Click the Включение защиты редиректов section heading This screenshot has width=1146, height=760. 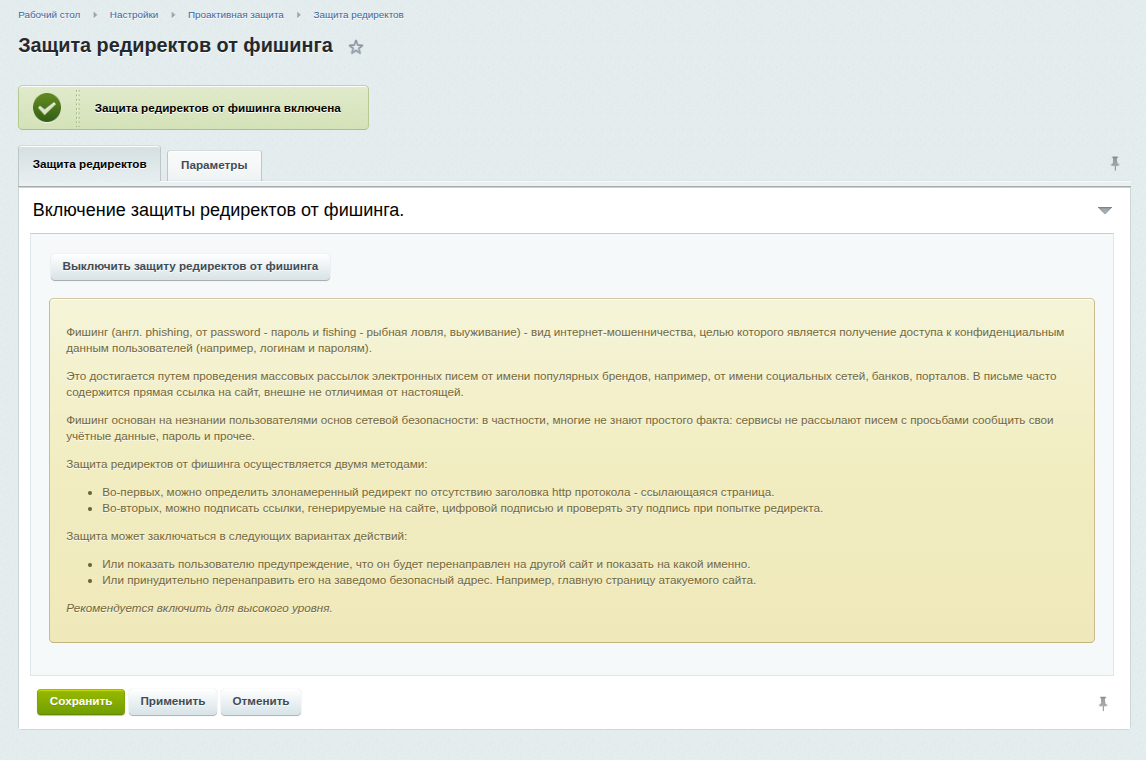coord(218,210)
